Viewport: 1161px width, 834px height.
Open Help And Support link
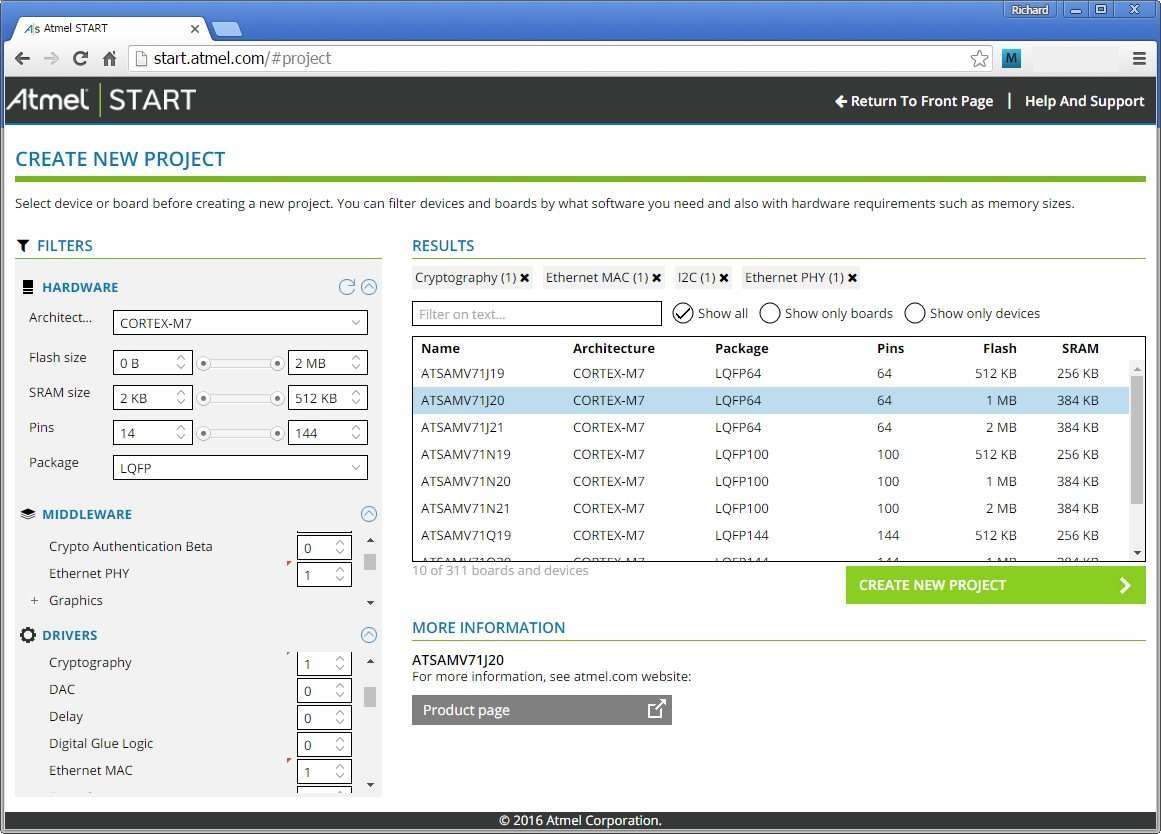coord(1084,101)
